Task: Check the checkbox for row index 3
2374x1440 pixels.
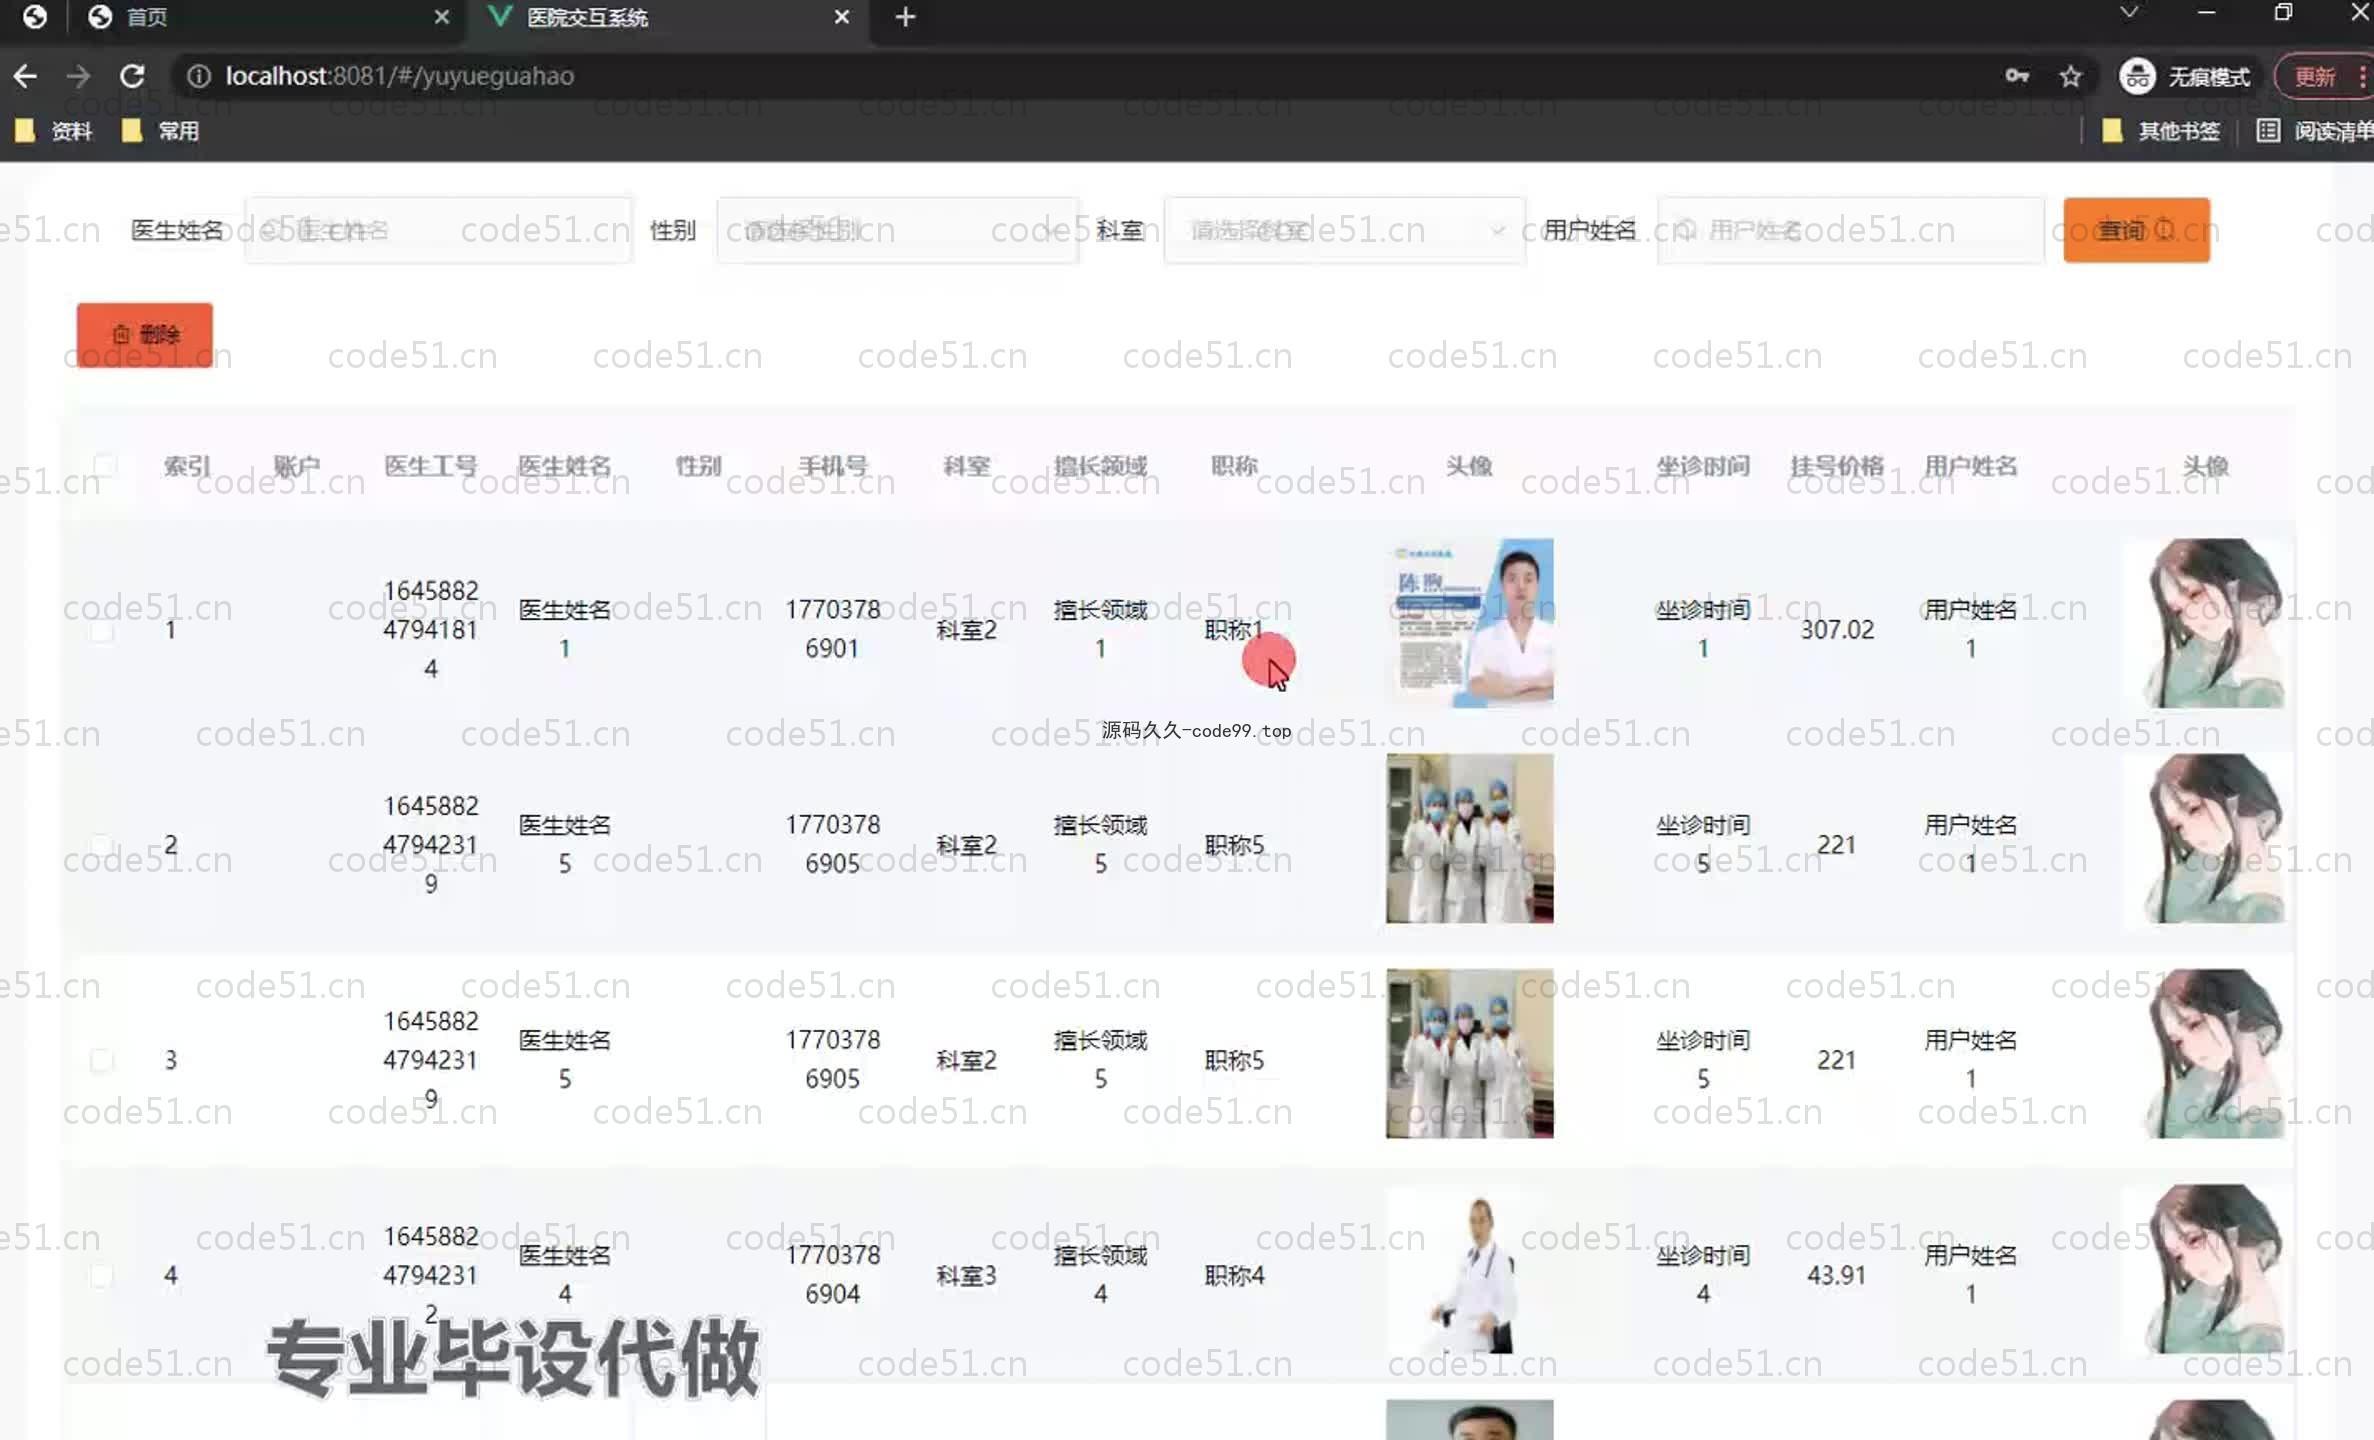Action: (x=102, y=1060)
